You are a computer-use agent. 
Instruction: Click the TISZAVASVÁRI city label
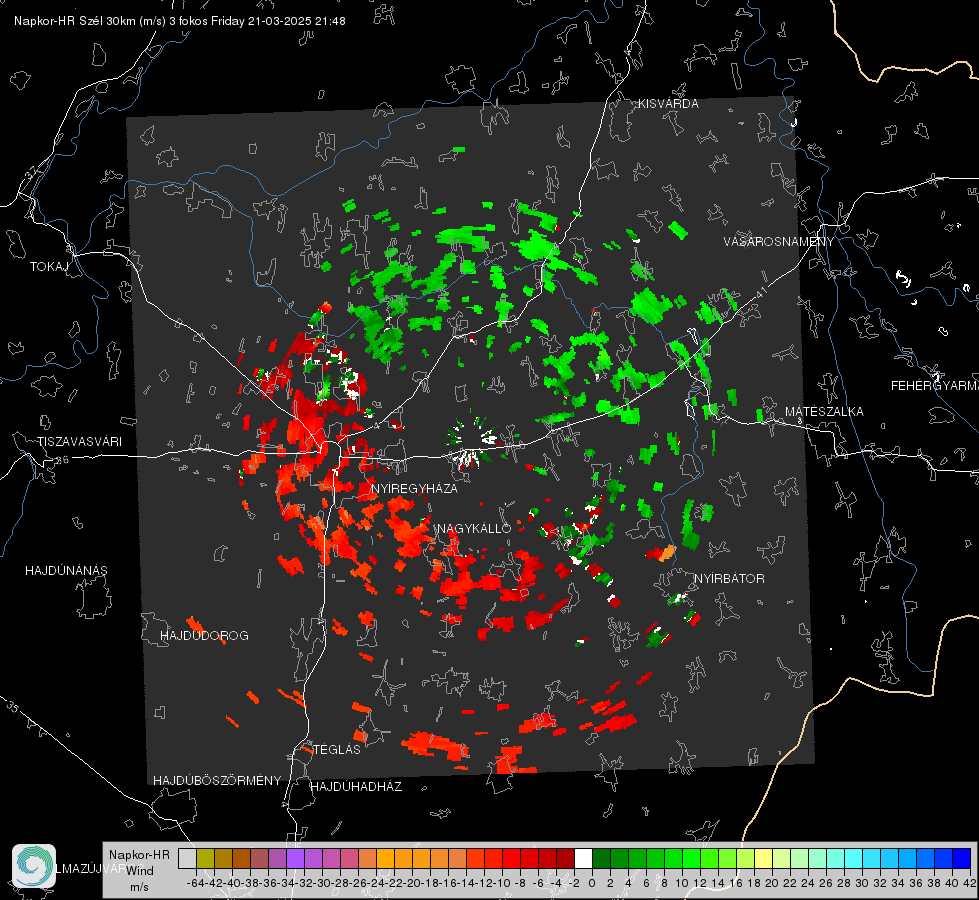[x=79, y=442]
